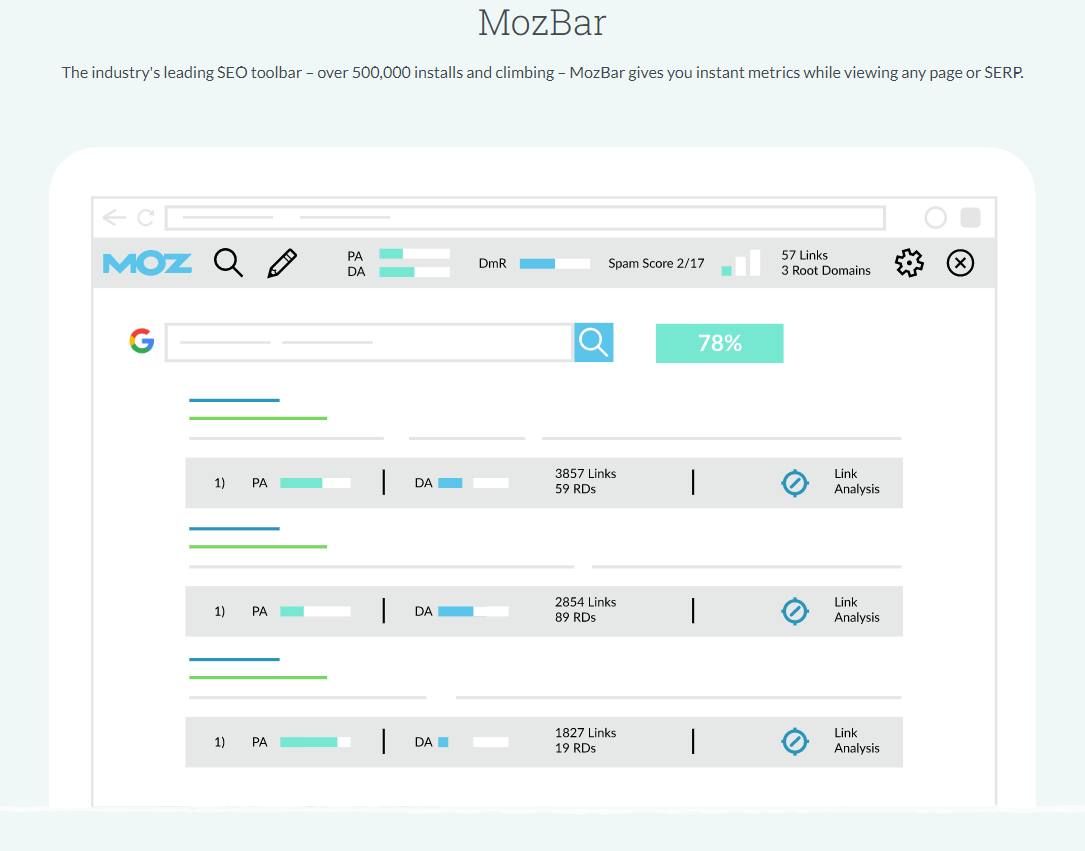This screenshot has width=1085, height=851.
Task: Click '1827 Links' text
Action: tap(585, 733)
